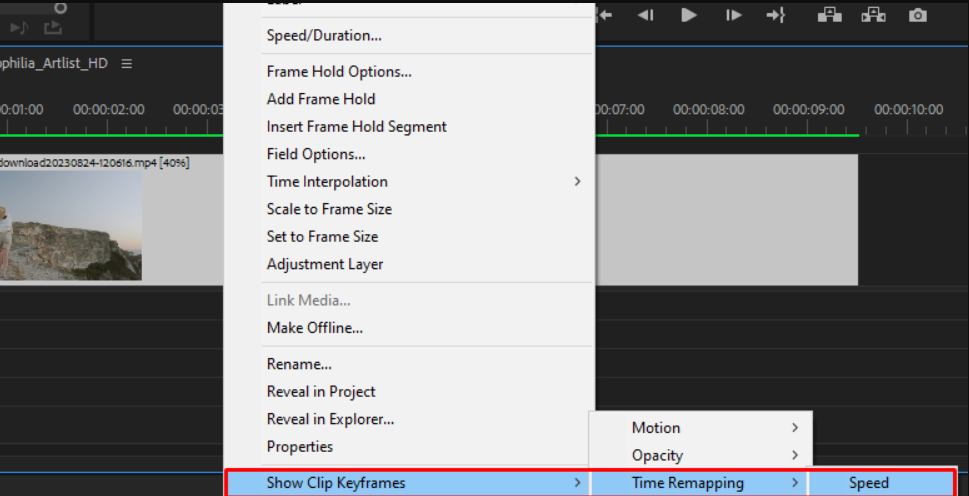The height and width of the screenshot is (496, 969).
Task: Click the 00:00:02:00 mark on the ruler
Action: point(109,110)
